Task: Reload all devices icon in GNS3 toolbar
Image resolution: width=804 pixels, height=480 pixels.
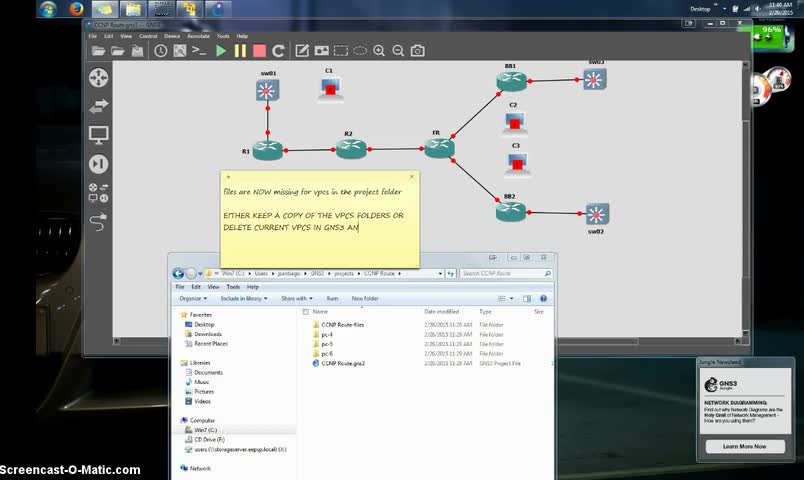Action: tap(278, 51)
